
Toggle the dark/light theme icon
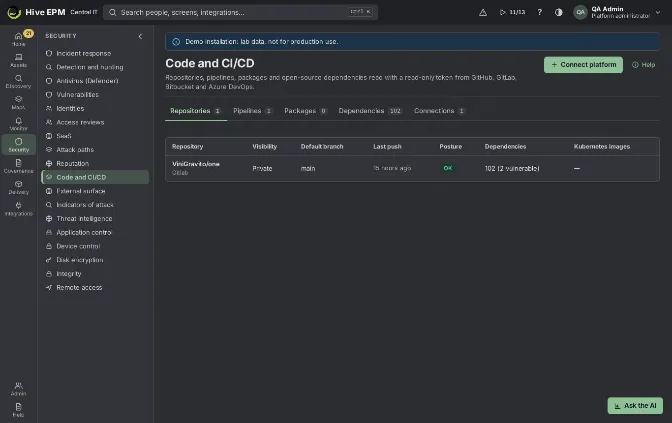[558, 12]
